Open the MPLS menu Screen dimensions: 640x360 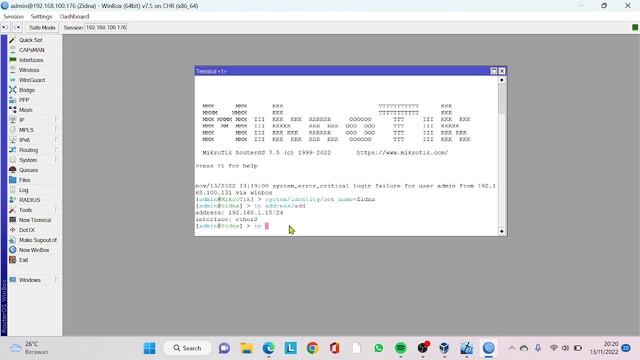[26, 130]
